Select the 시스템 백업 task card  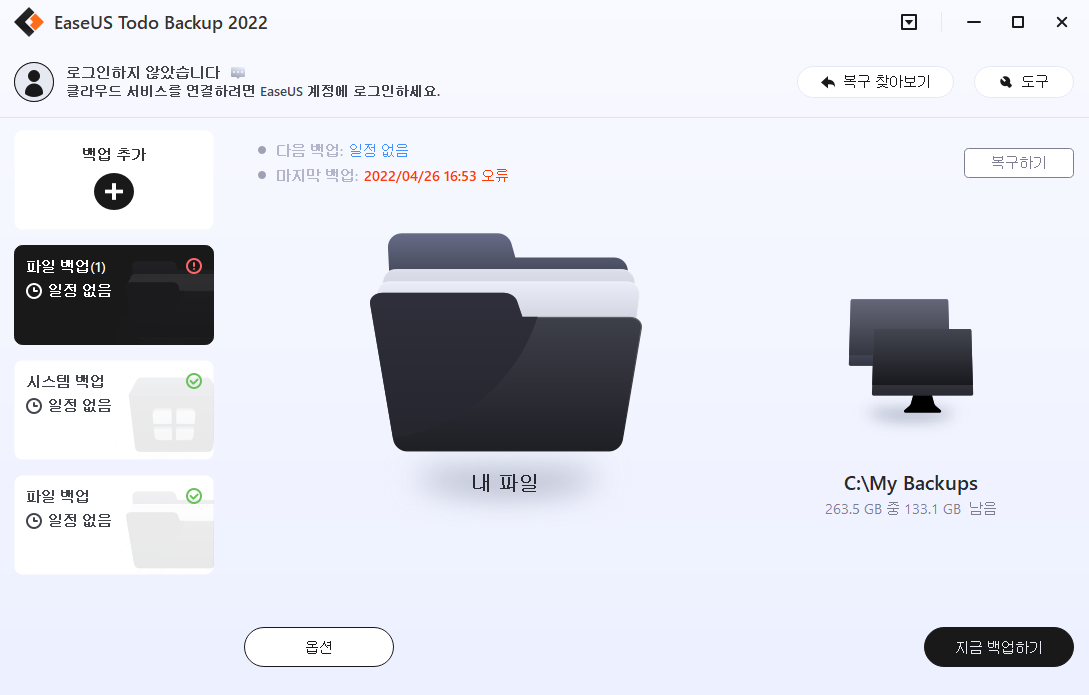[114, 410]
